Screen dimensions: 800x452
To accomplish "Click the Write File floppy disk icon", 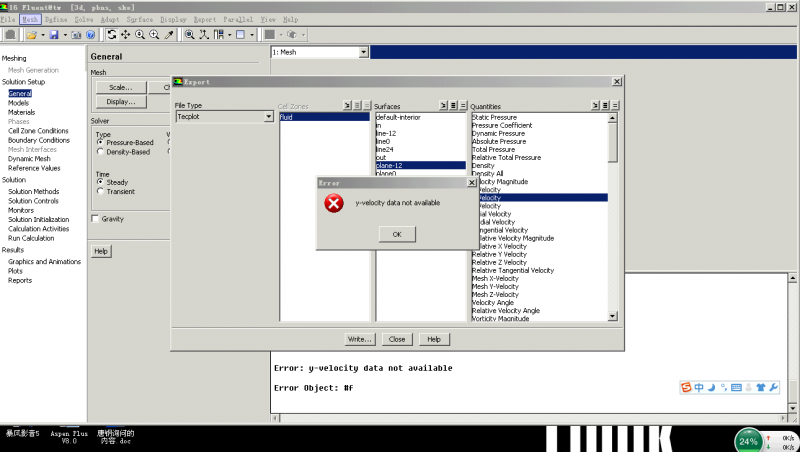I will click(54, 35).
